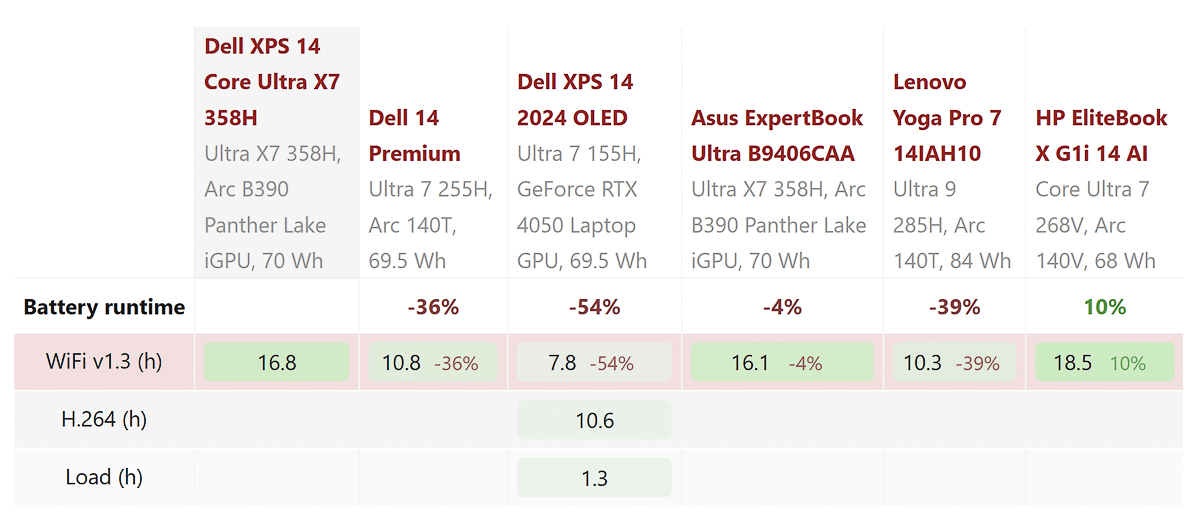Select the Load (h) row label
The height and width of the screenshot is (529, 1200).
(x=104, y=477)
